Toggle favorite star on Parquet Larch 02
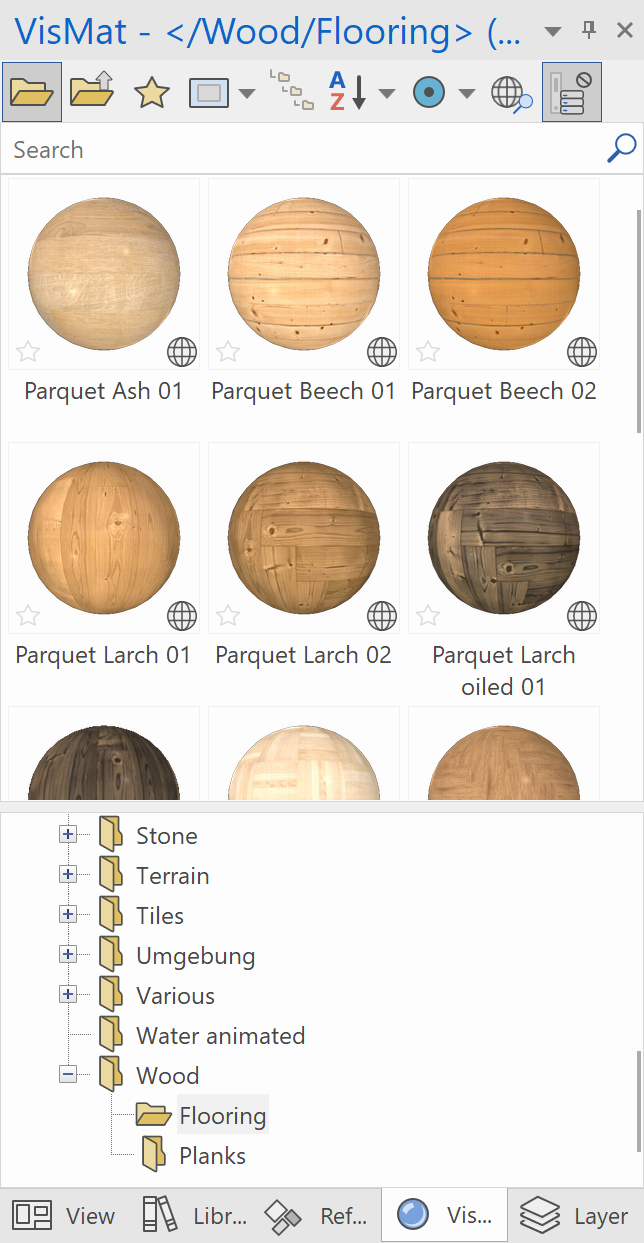The width and height of the screenshot is (644, 1243). point(228,616)
